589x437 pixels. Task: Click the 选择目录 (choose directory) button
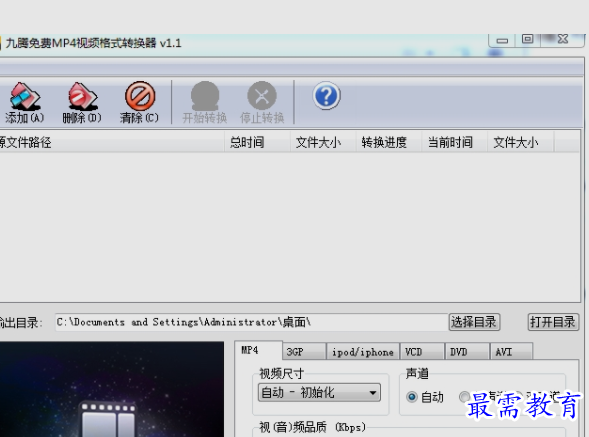(x=474, y=322)
